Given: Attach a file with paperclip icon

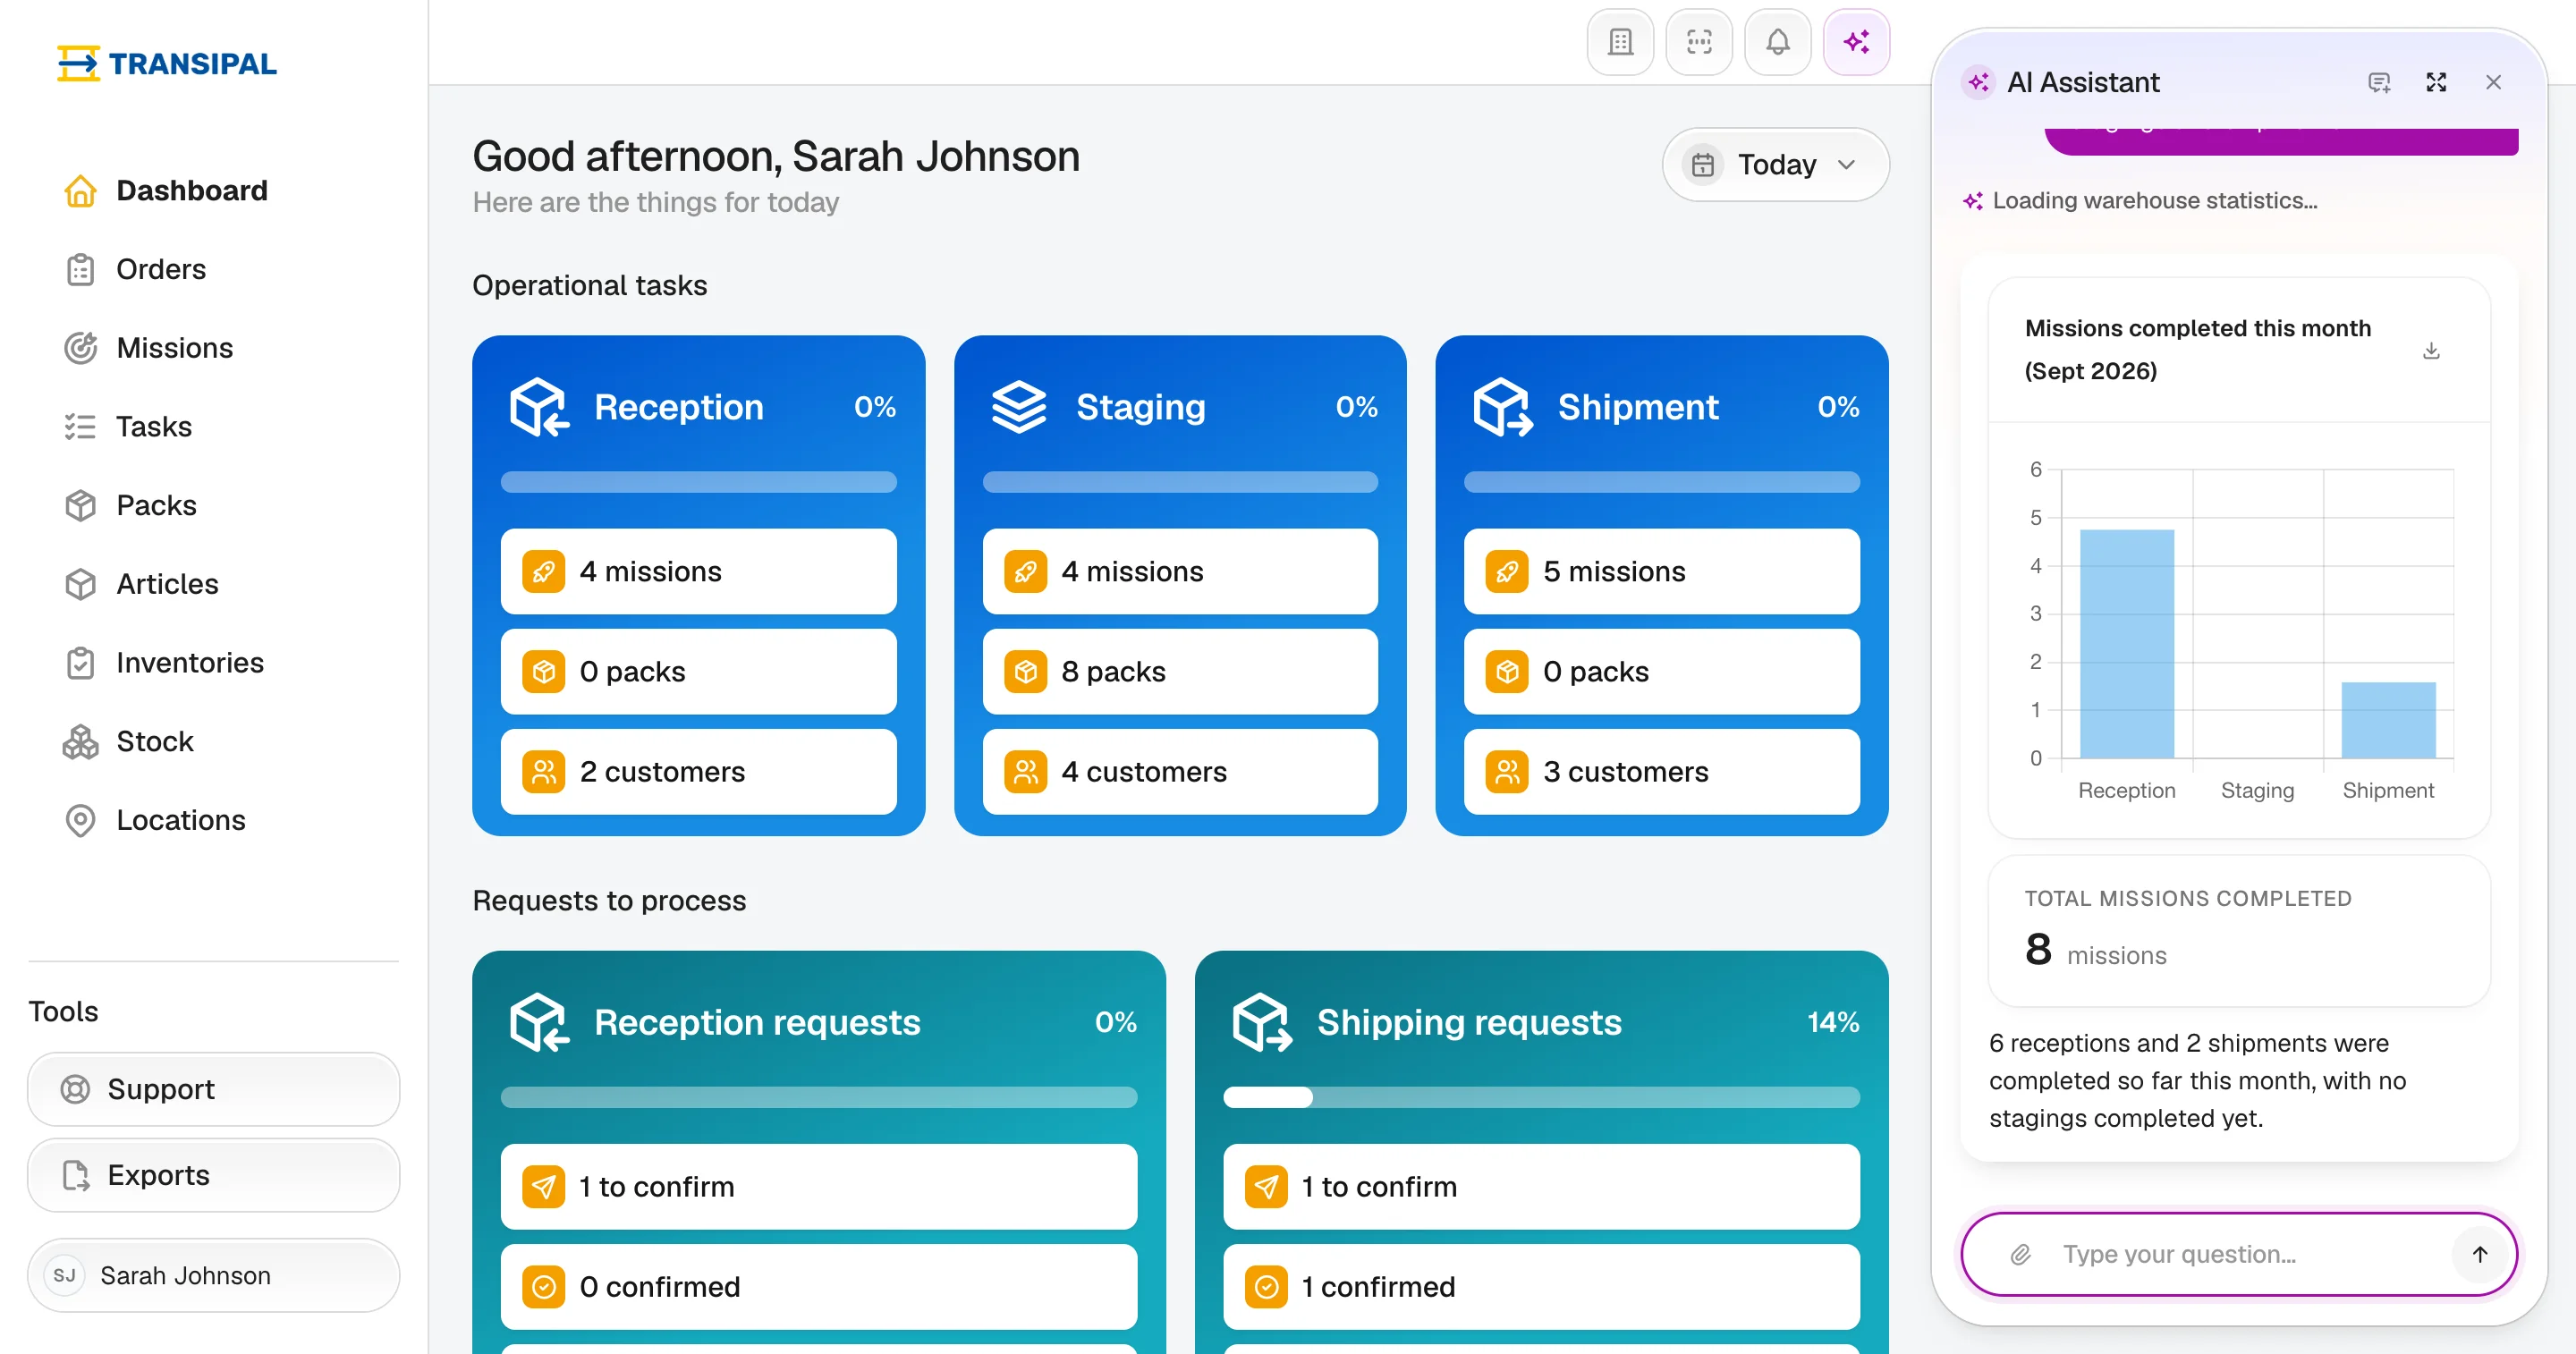Looking at the screenshot, I should tap(2020, 1254).
